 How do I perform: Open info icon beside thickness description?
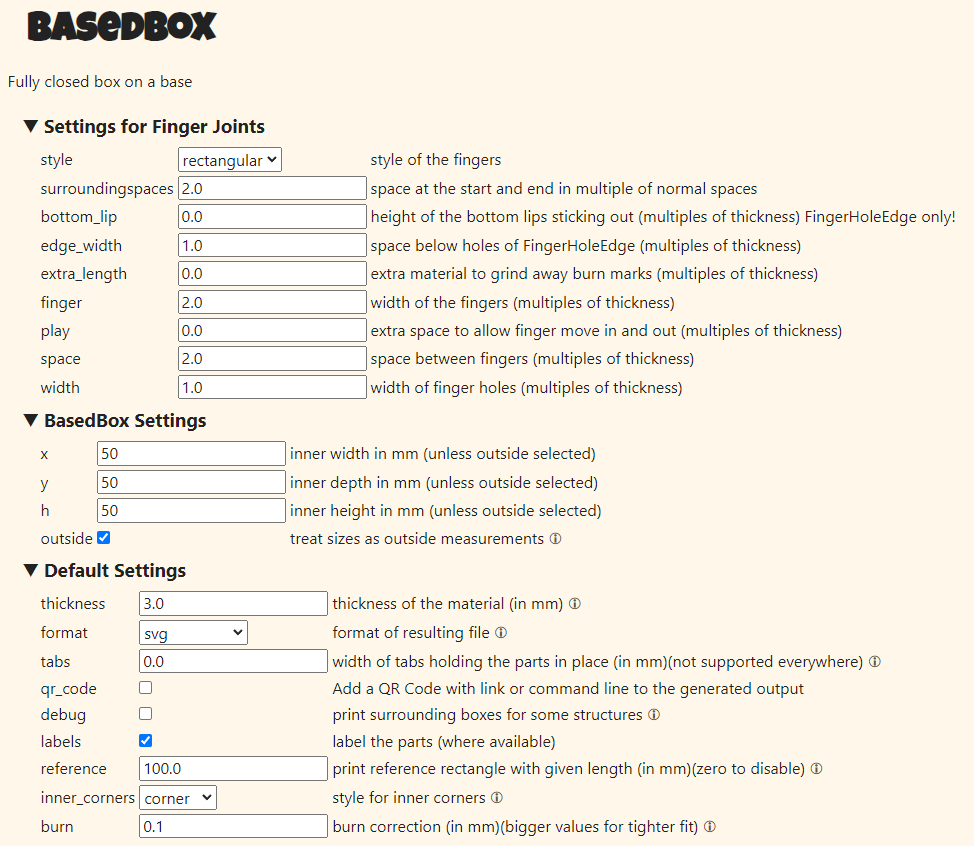[575, 604]
